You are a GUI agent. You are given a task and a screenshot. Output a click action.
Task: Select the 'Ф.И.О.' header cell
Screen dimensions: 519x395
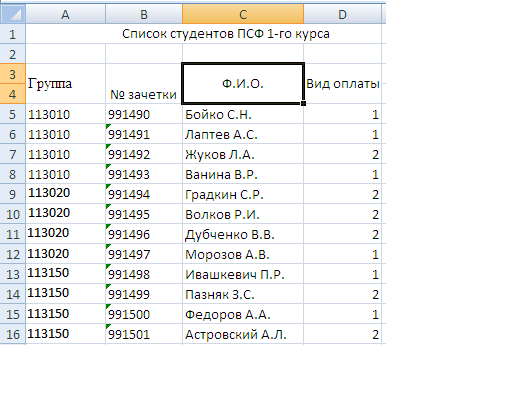243,84
